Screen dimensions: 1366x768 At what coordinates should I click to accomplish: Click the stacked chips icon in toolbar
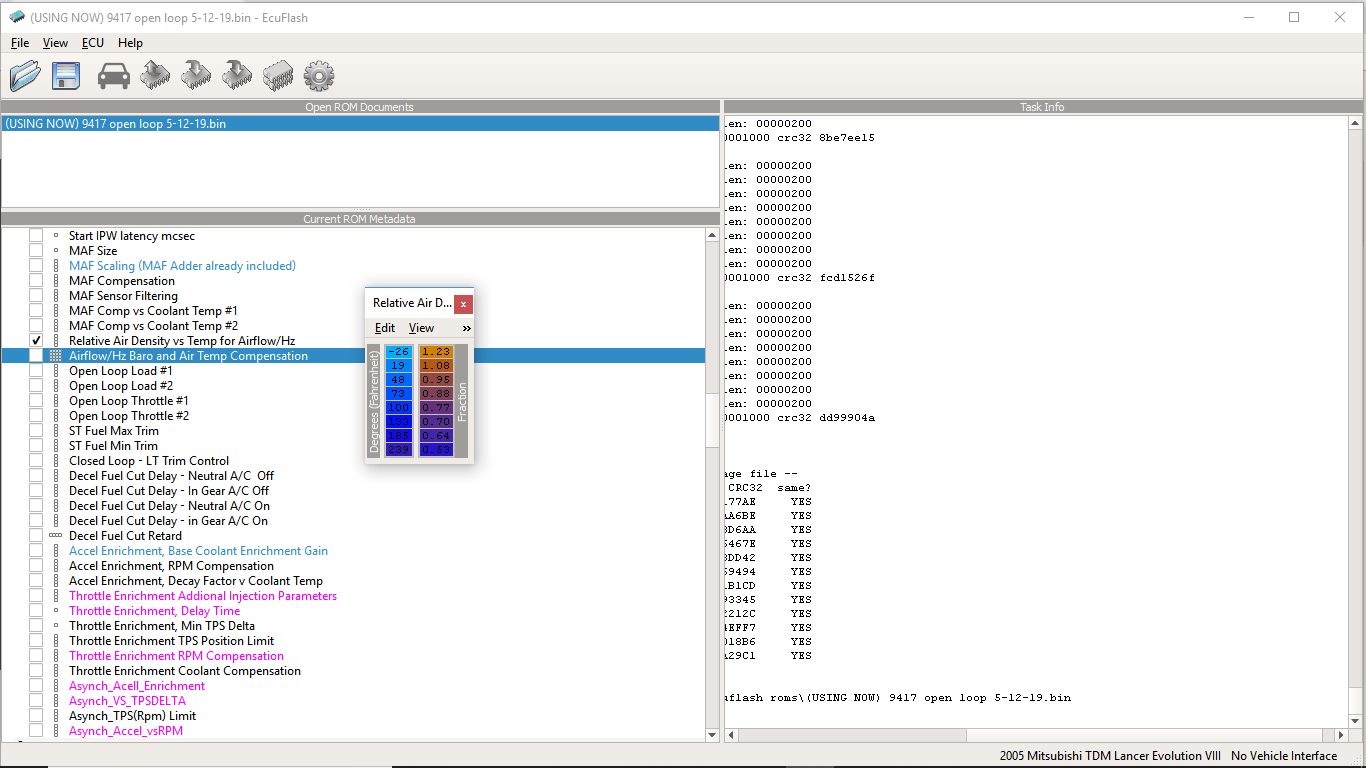[277, 76]
